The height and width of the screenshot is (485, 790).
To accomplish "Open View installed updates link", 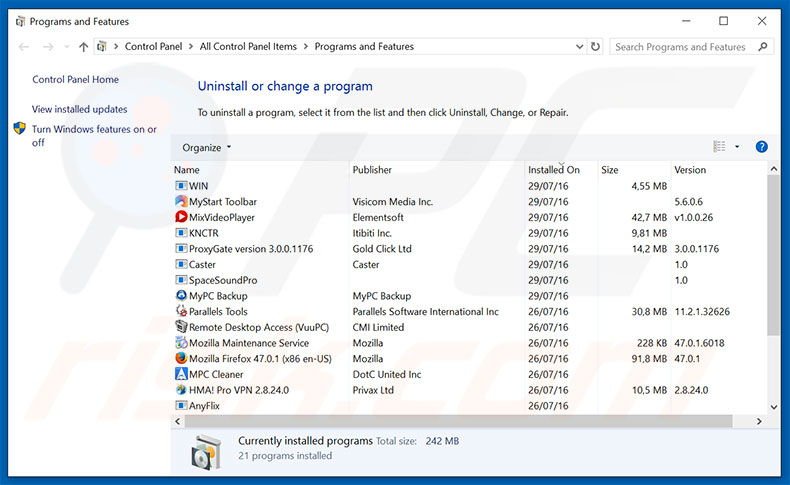I will (80, 109).
